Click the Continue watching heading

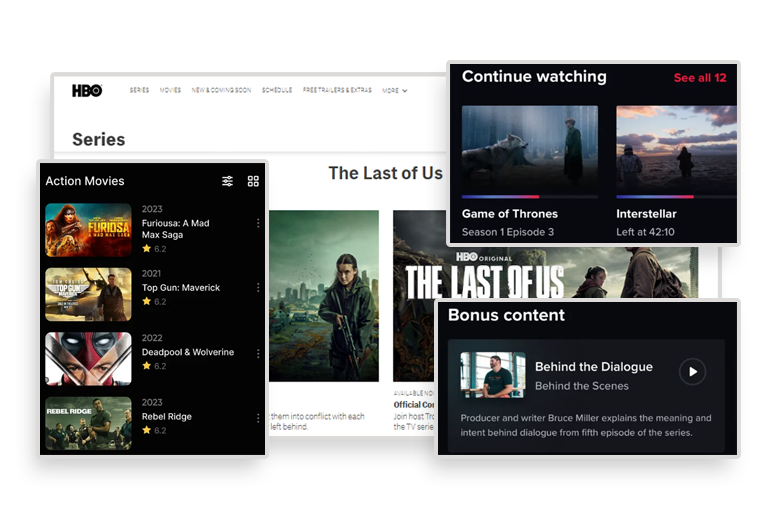click(534, 76)
